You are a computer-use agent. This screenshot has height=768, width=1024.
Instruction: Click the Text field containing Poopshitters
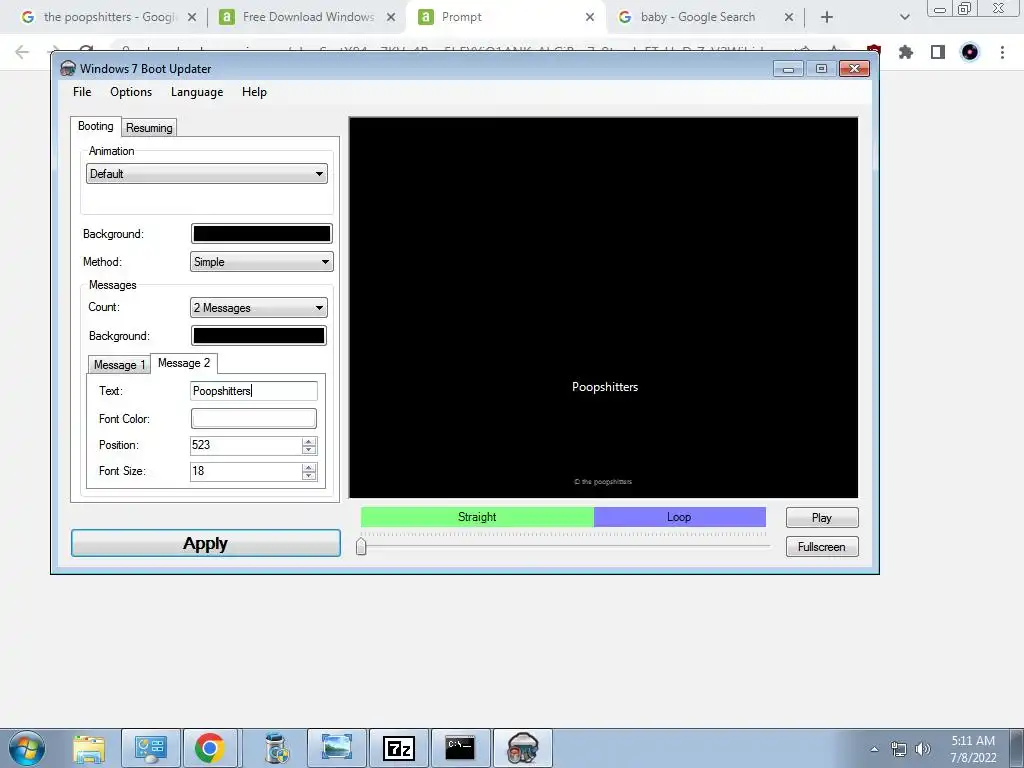253,391
